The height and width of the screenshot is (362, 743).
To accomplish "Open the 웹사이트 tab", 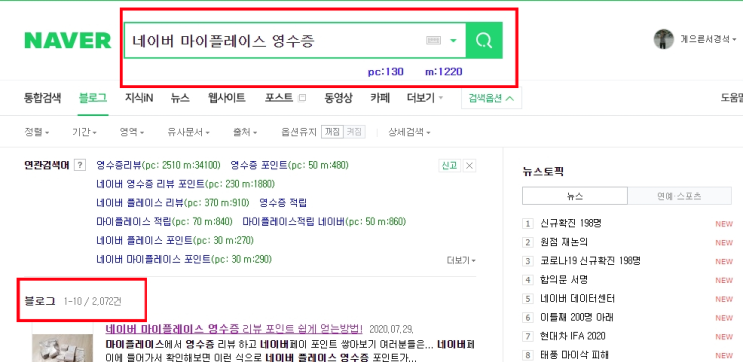I will tap(227, 98).
